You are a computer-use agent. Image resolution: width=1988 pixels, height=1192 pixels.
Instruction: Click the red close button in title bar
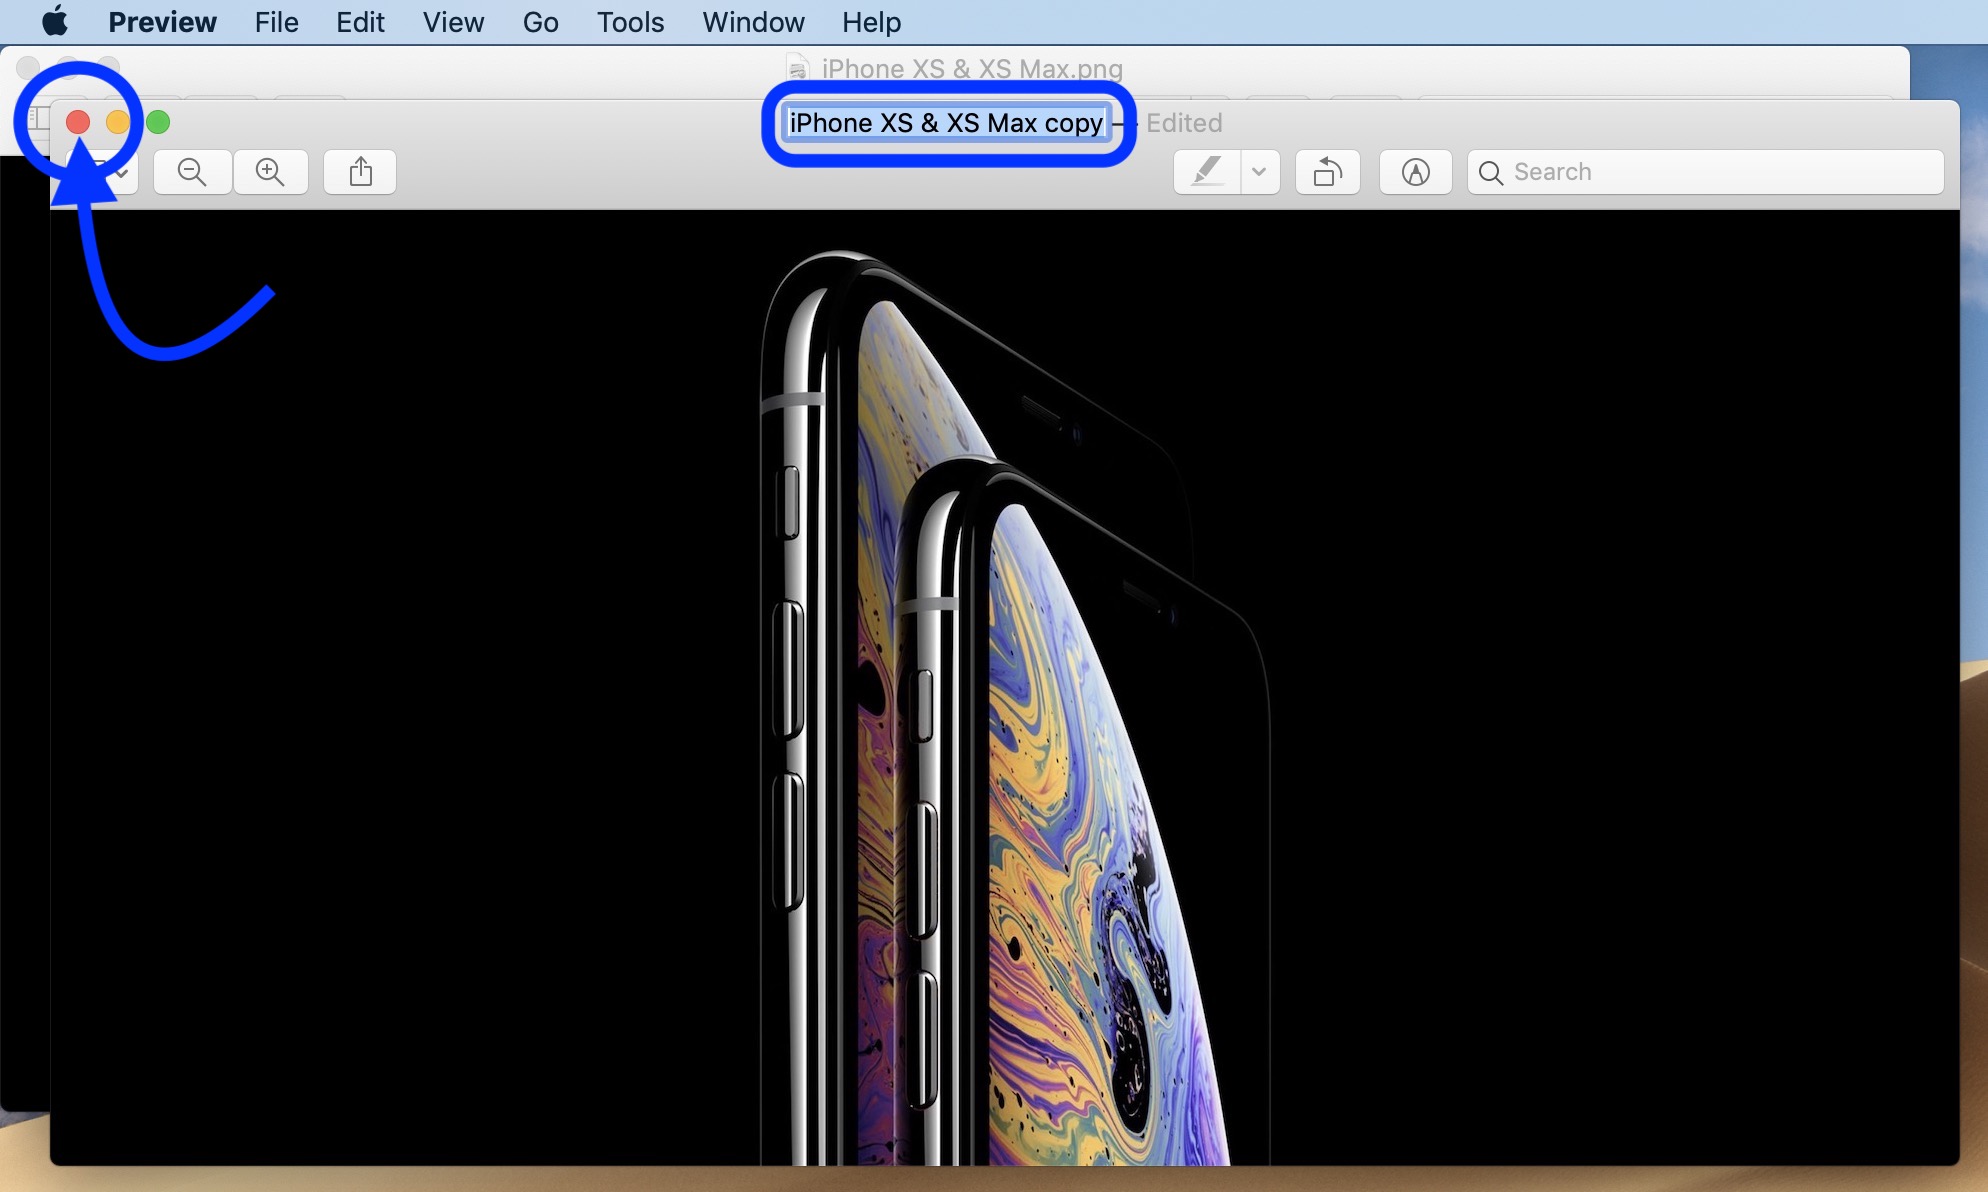[x=77, y=121]
